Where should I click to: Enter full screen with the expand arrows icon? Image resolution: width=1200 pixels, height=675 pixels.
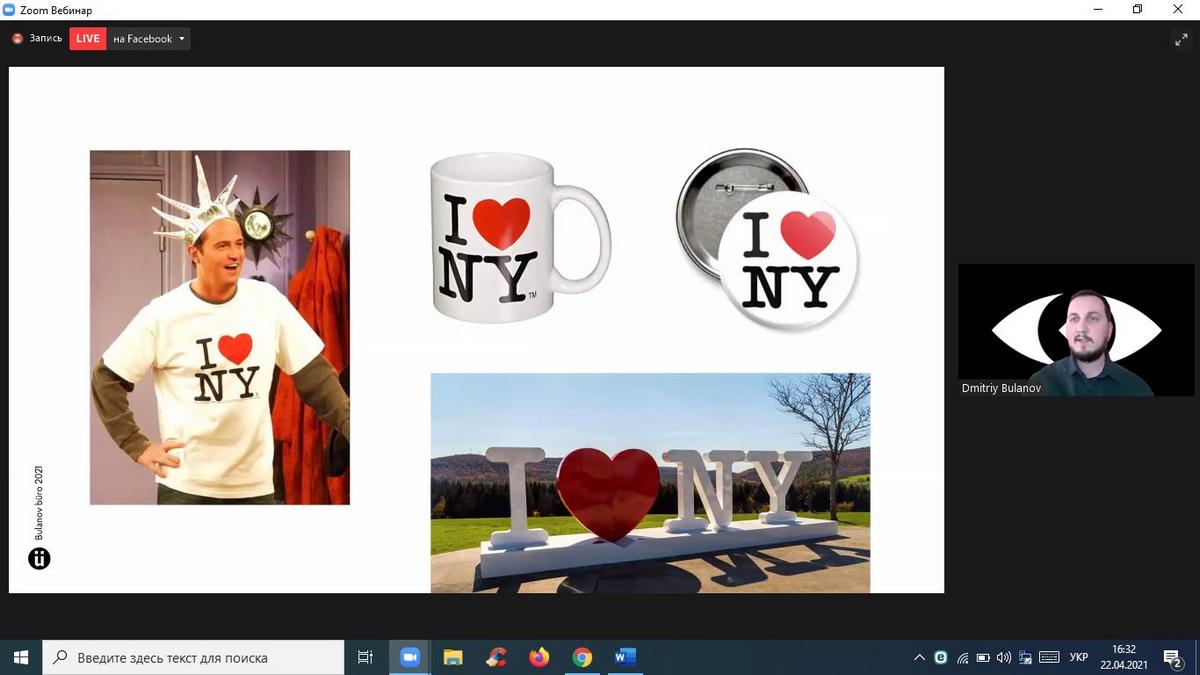point(1180,39)
